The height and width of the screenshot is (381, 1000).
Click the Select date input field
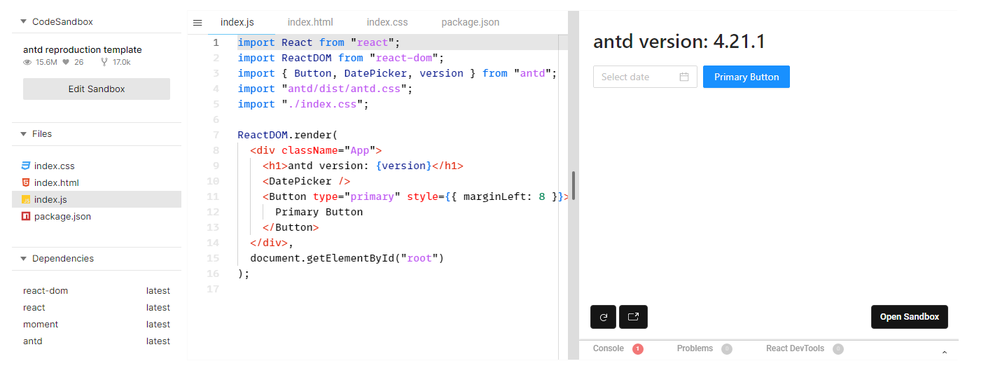click(645, 77)
